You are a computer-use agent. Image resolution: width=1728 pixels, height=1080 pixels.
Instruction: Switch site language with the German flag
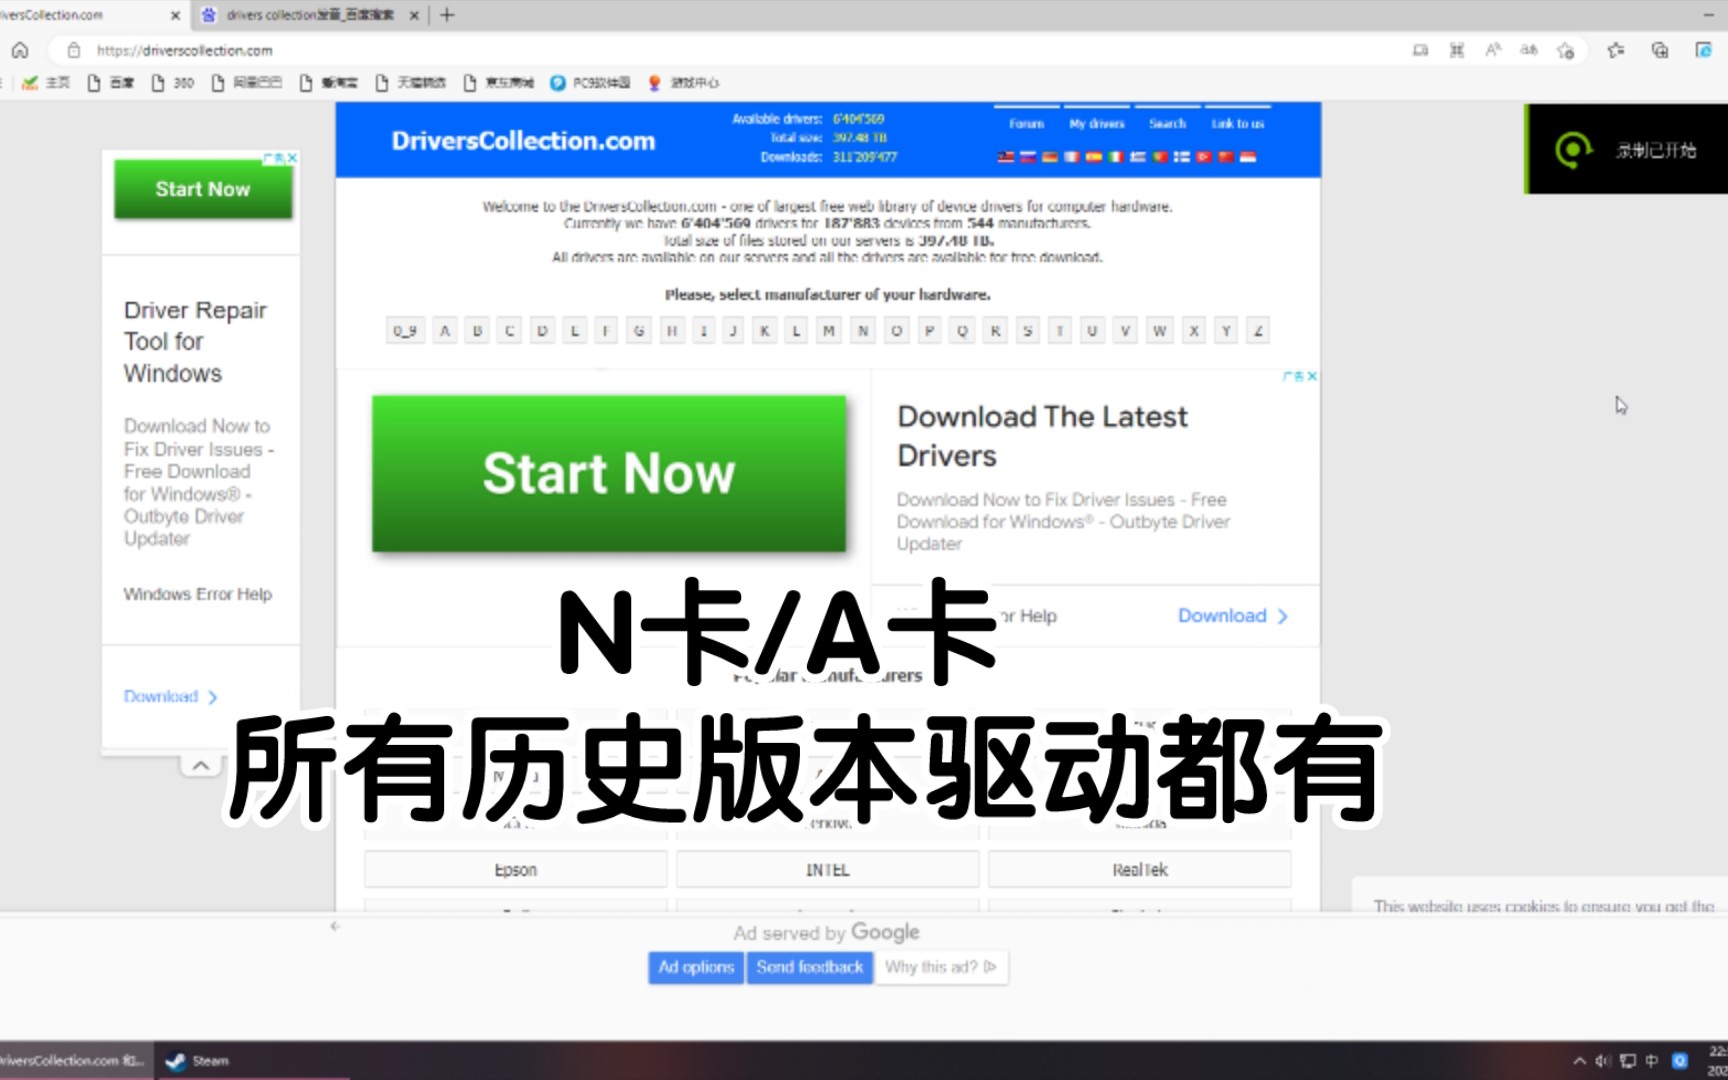tap(1052, 157)
